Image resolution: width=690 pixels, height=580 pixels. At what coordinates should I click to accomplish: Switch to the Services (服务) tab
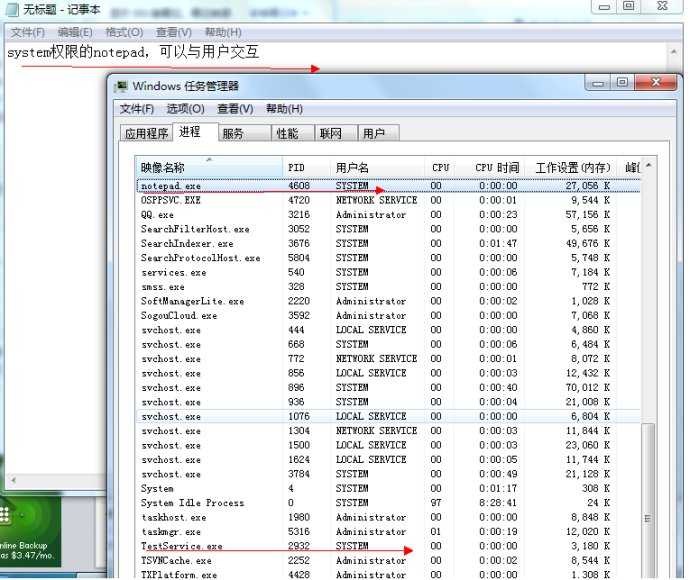[244, 133]
